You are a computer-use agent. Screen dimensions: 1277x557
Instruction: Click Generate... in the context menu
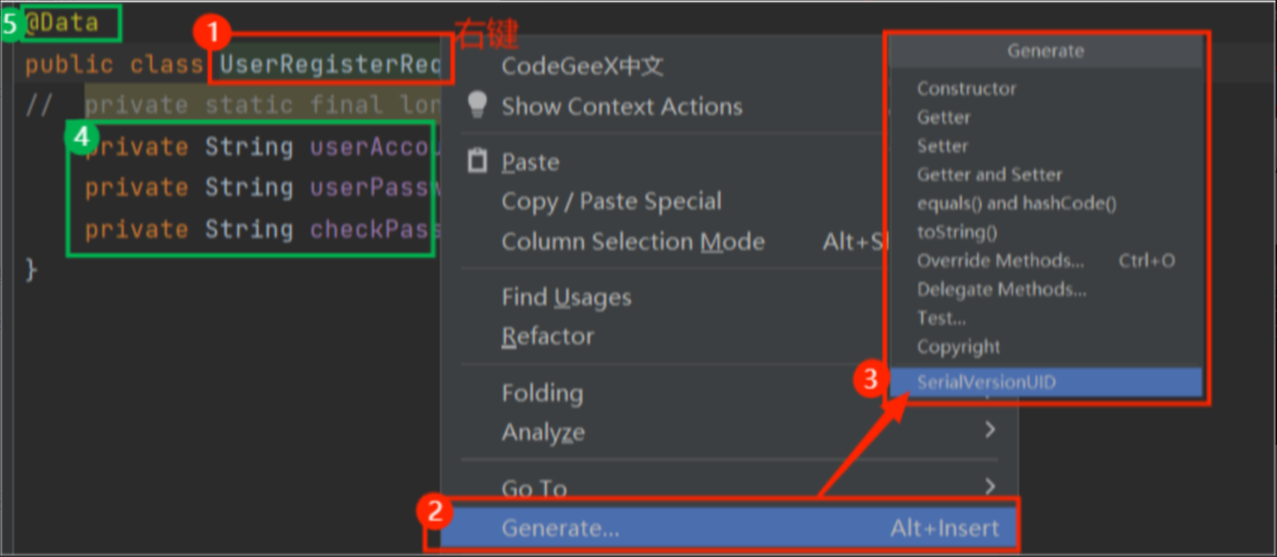click(x=560, y=528)
